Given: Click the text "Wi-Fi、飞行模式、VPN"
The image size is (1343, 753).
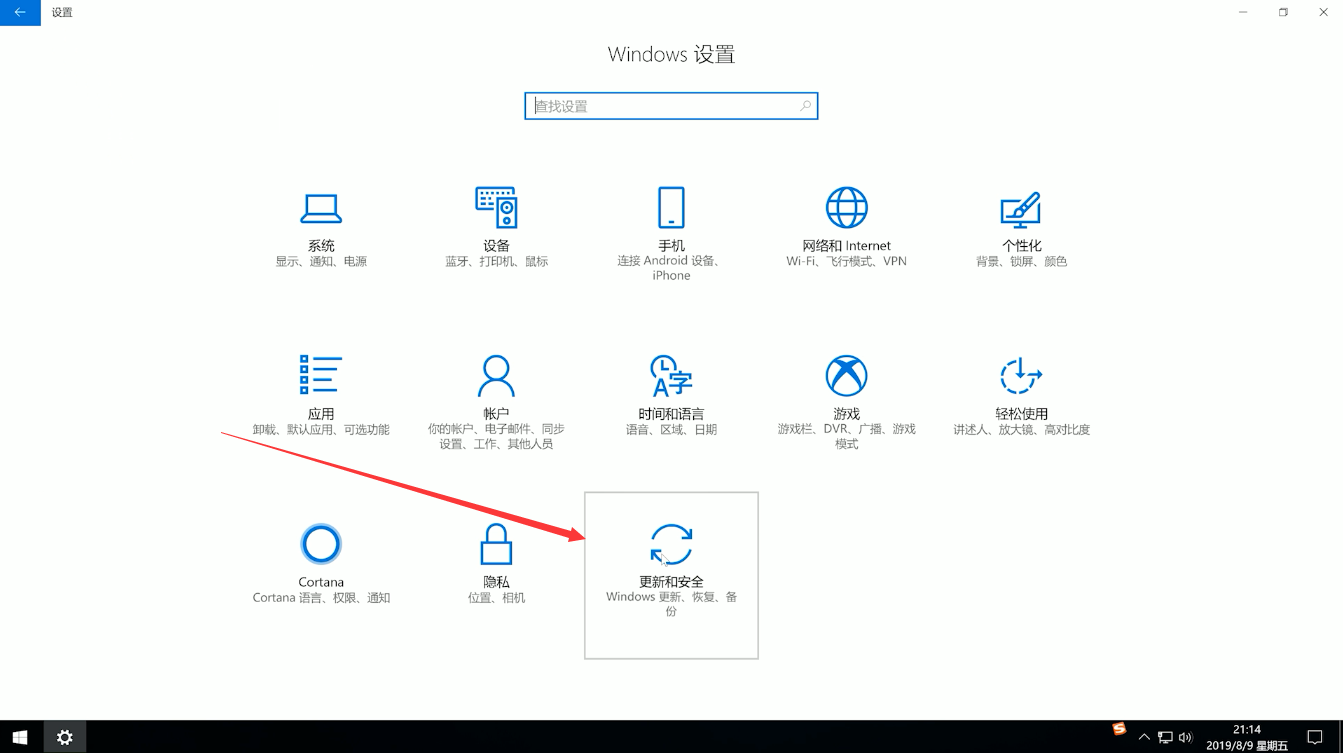Looking at the screenshot, I should [x=846, y=261].
